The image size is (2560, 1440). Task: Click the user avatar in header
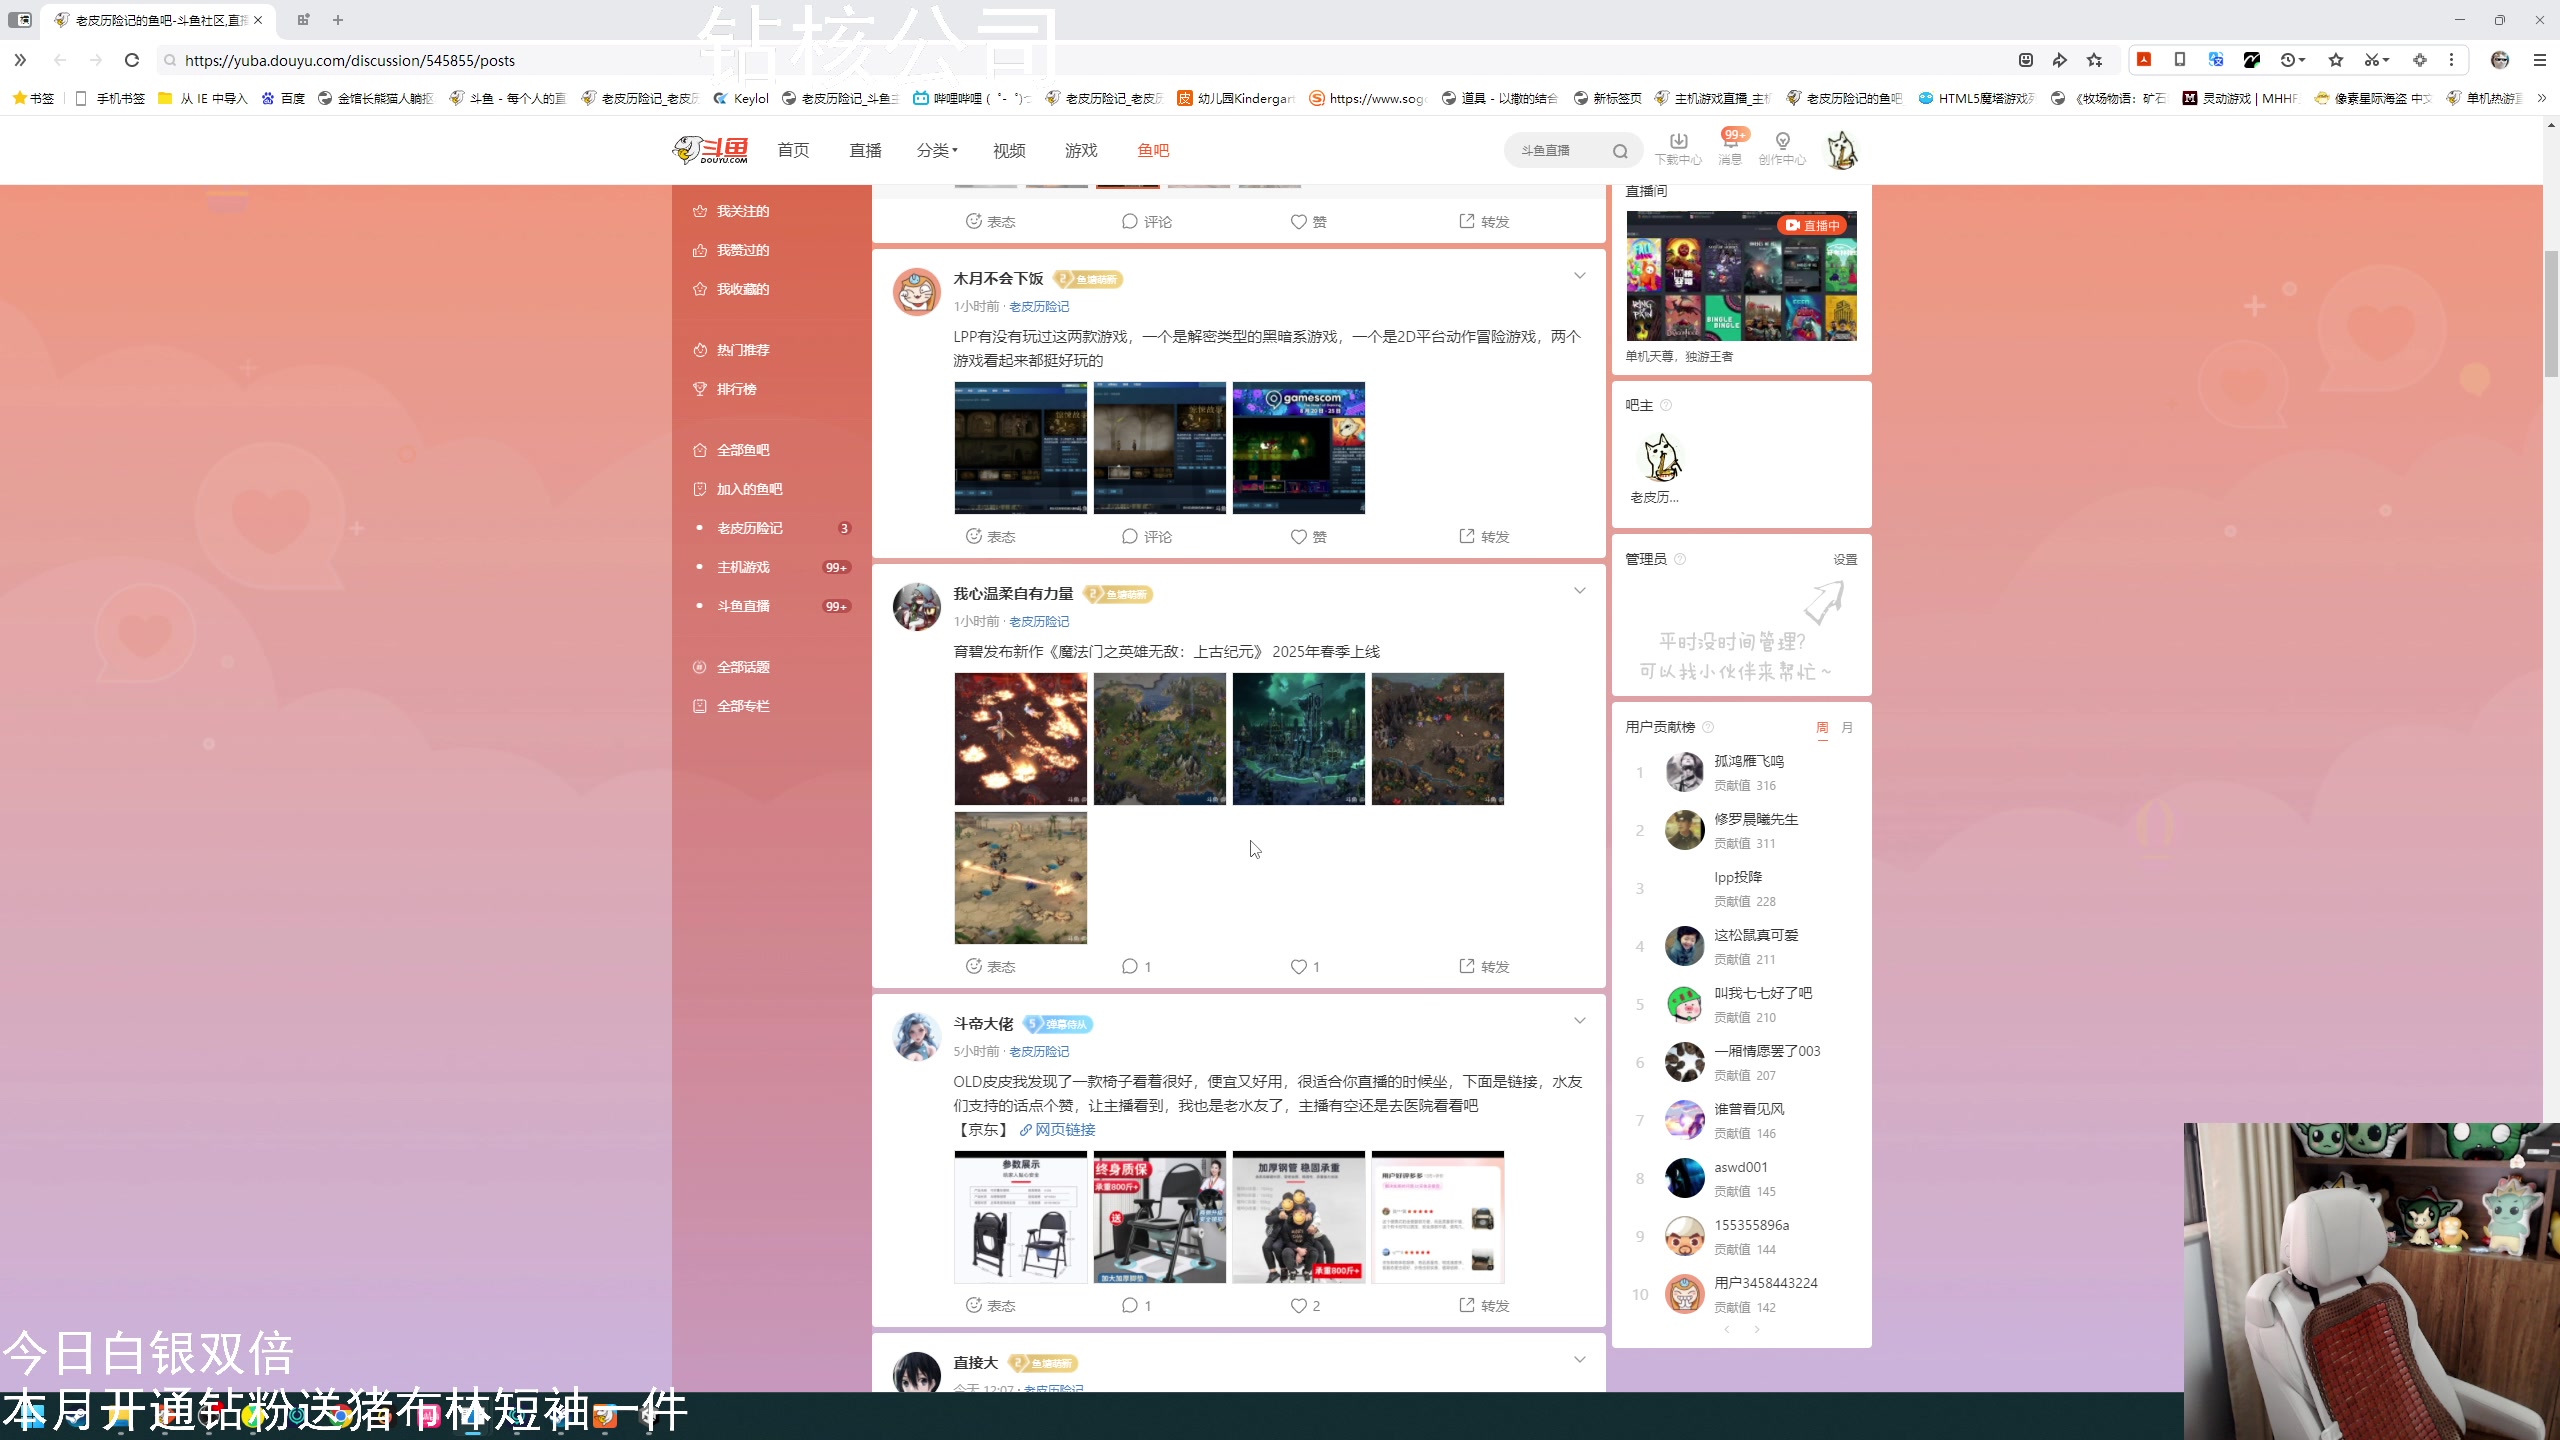point(1842,150)
